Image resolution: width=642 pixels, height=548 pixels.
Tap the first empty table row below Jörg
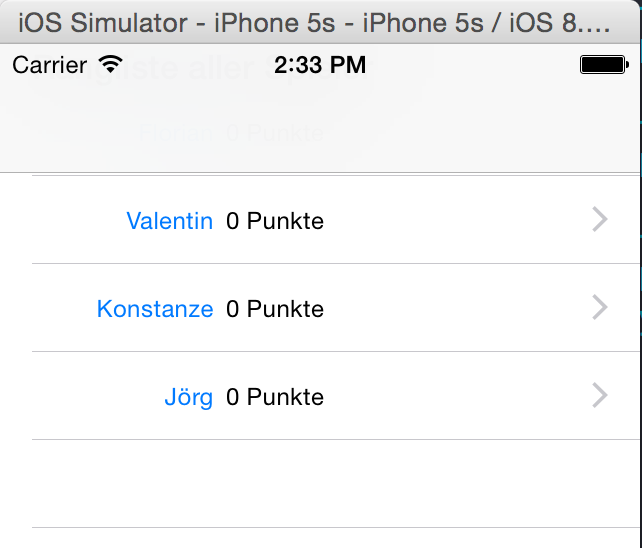[x=336, y=484]
